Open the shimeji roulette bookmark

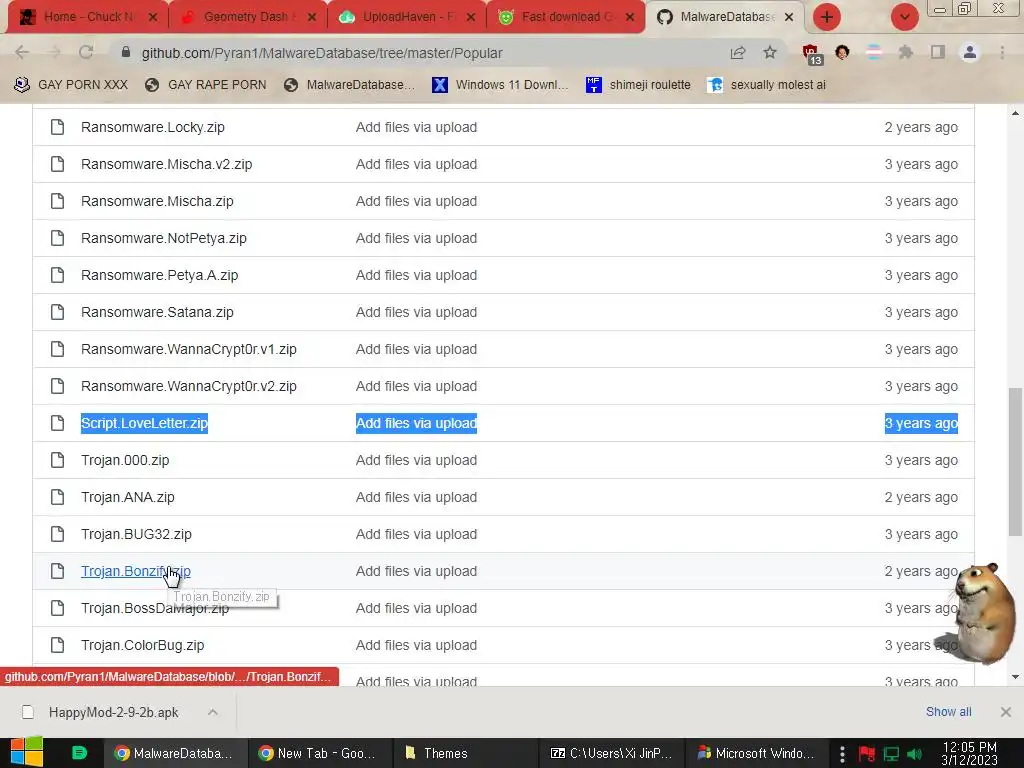click(x=638, y=85)
